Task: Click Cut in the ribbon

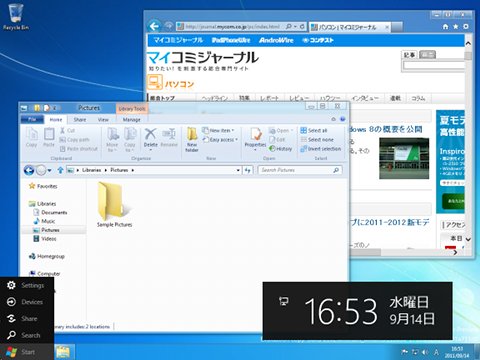Action: pyautogui.click(x=67, y=130)
